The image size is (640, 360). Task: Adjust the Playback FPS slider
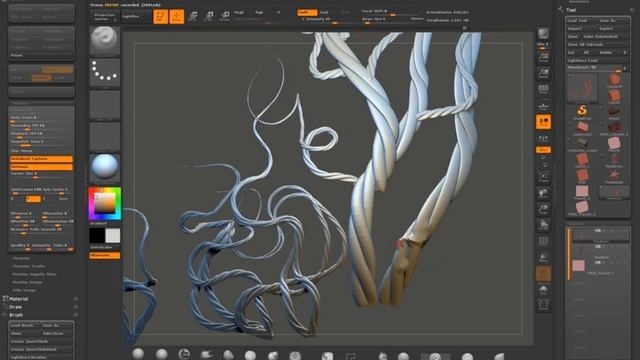41,134
